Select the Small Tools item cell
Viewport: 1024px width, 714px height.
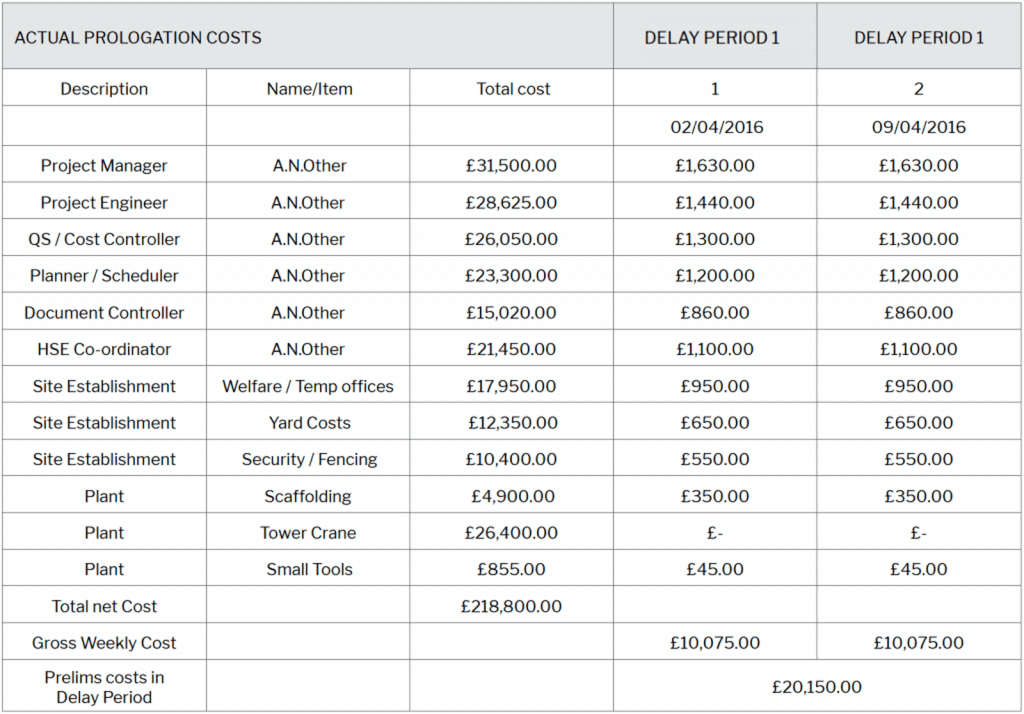pos(309,570)
